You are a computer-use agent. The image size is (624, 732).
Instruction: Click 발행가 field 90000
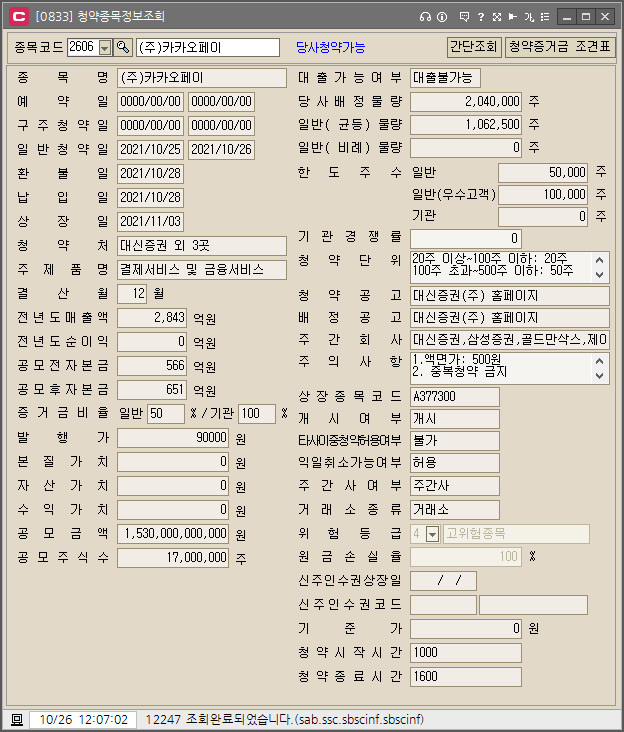pyautogui.click(x=173, y=438)
